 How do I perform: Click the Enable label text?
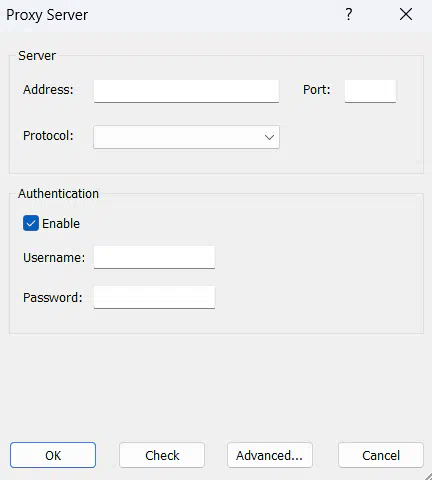[61, 223]
